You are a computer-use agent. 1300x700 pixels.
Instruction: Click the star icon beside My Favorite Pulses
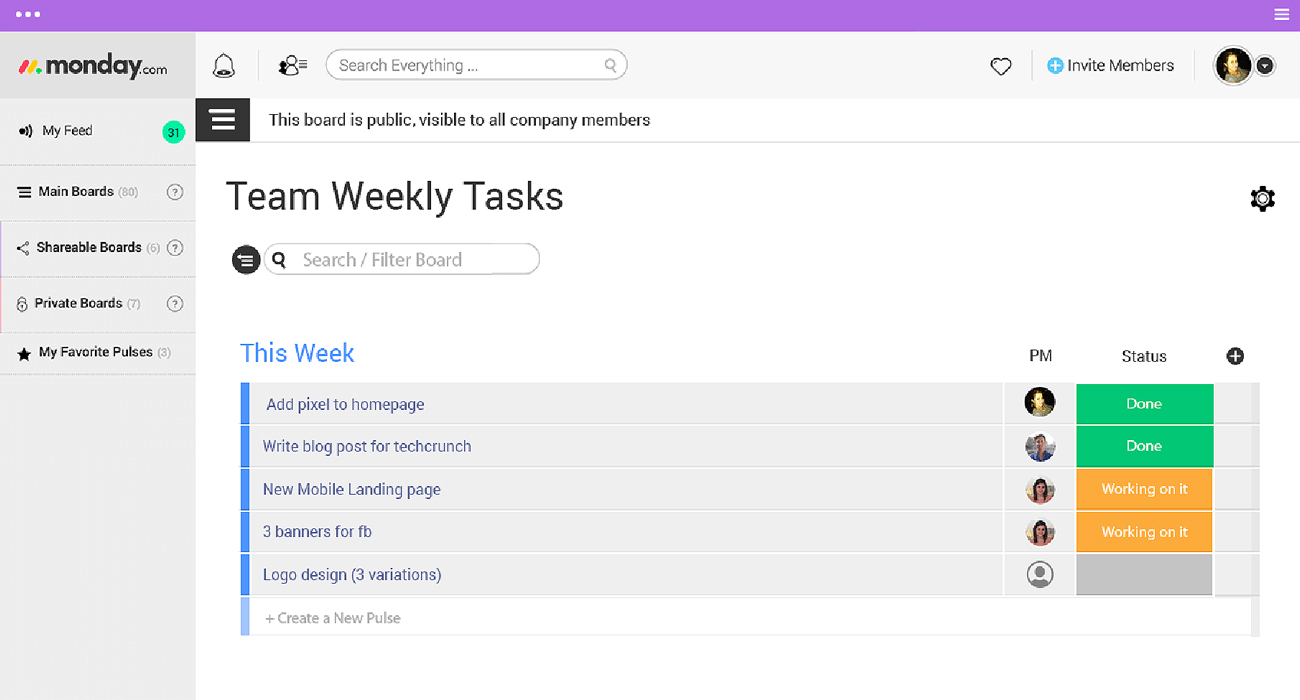click(x=25, y=352)
